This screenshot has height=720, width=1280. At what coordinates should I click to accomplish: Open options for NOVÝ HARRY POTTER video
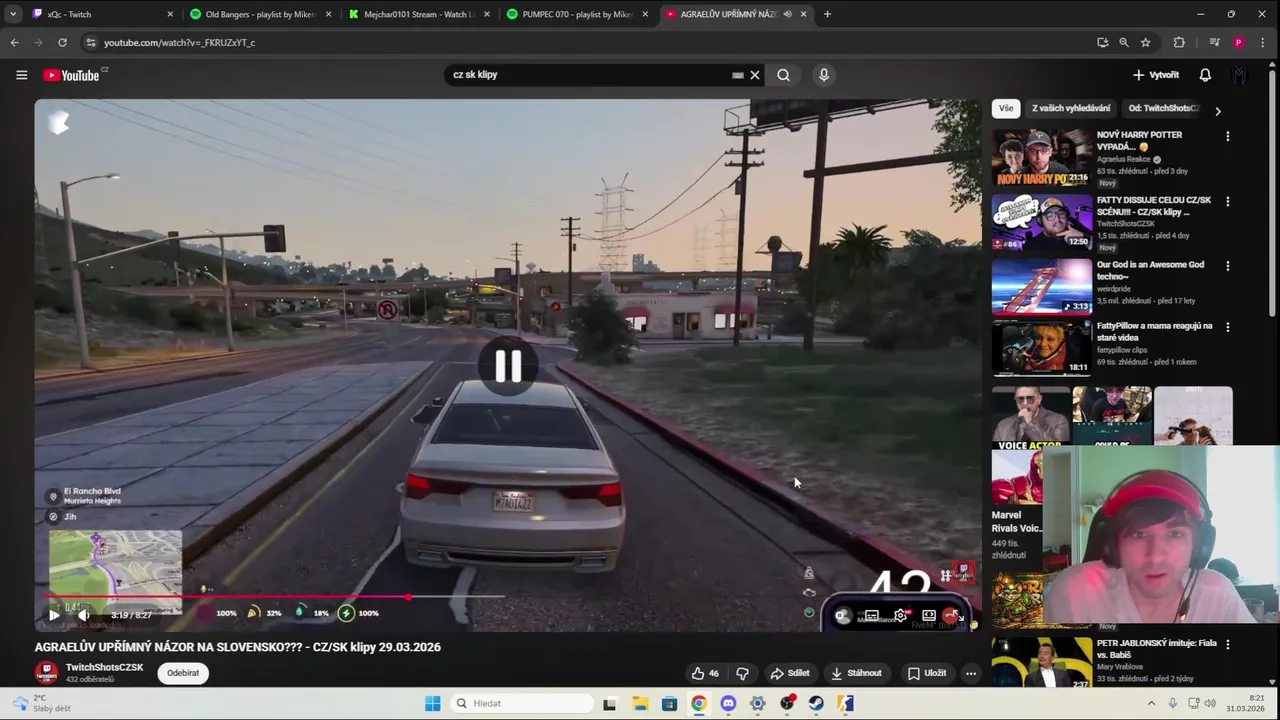(x=1228, y=136)
